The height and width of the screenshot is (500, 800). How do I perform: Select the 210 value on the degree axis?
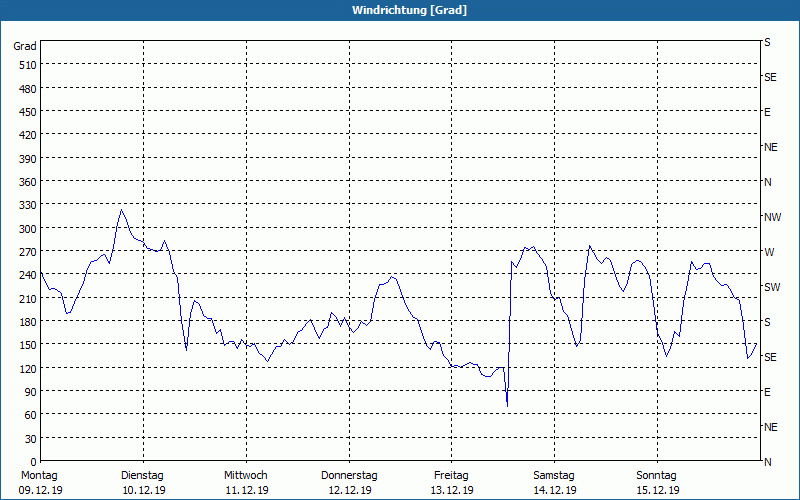[x=29, y=298]
